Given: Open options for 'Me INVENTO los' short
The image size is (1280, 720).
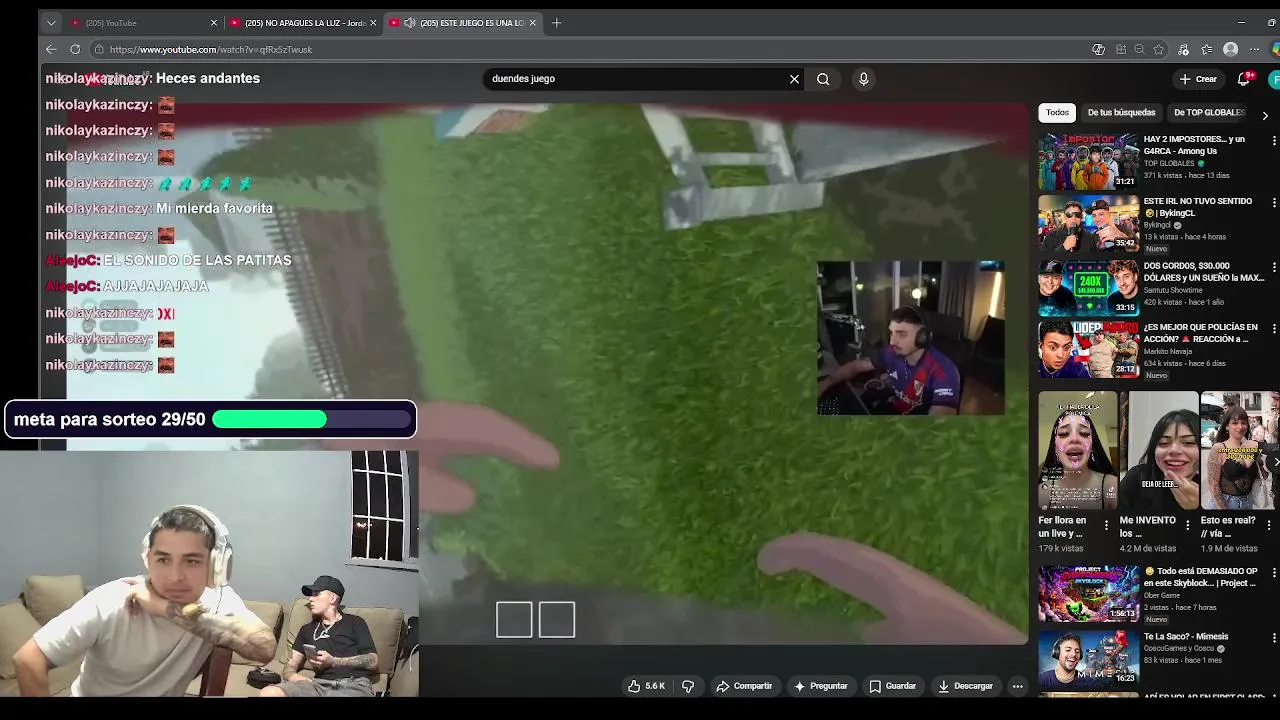Looking at the screenshot, I should pos(1188,525).
